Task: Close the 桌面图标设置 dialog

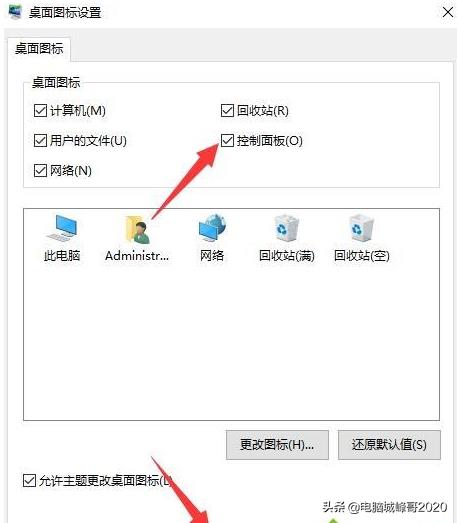Action: [448, 12]
